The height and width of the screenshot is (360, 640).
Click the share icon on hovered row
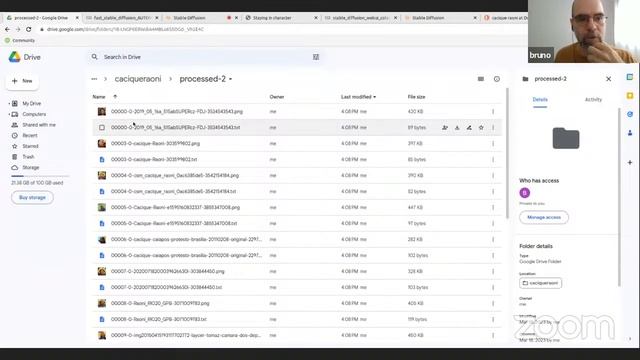[x=445, y=128]
